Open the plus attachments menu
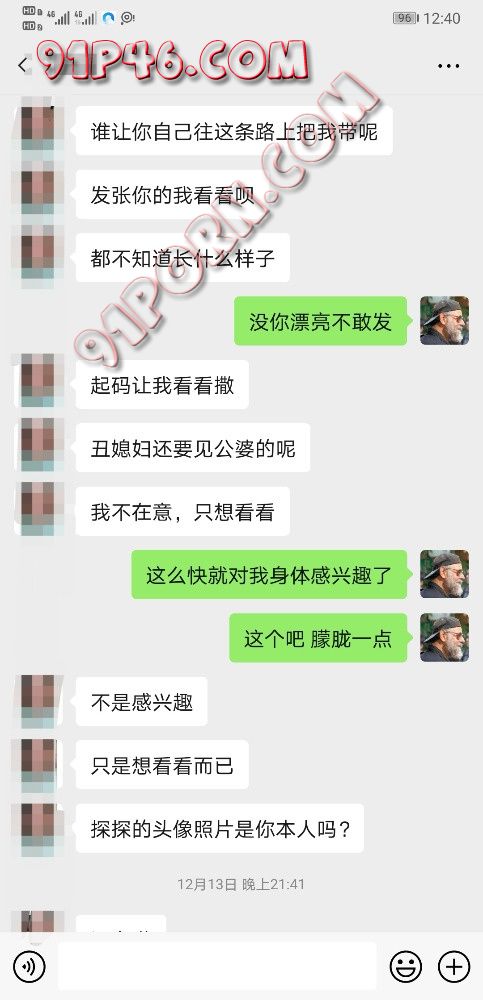The height and width of the screenshot is (1000, 483). 454,967
